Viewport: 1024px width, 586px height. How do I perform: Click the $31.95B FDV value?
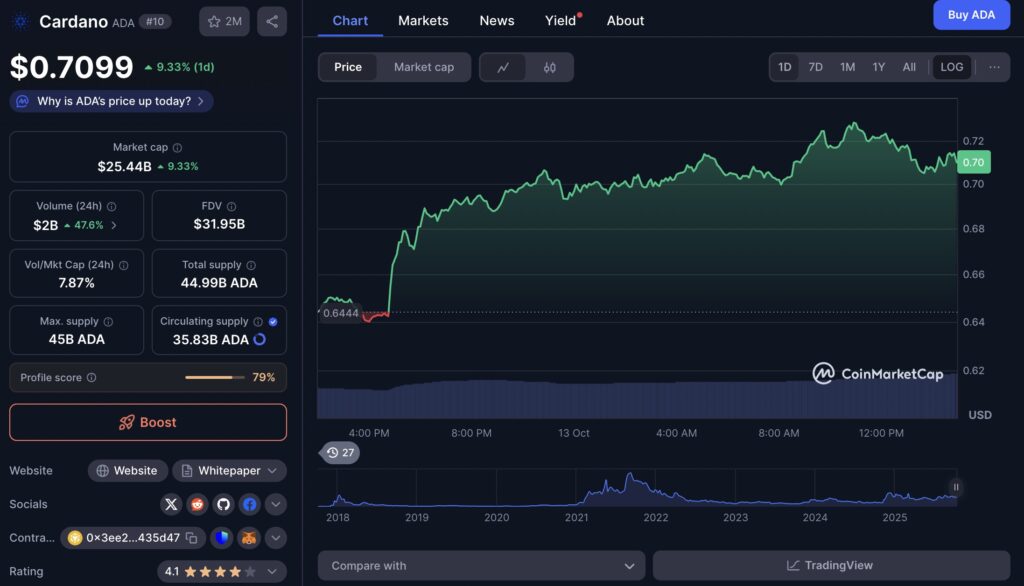(219, 224)
